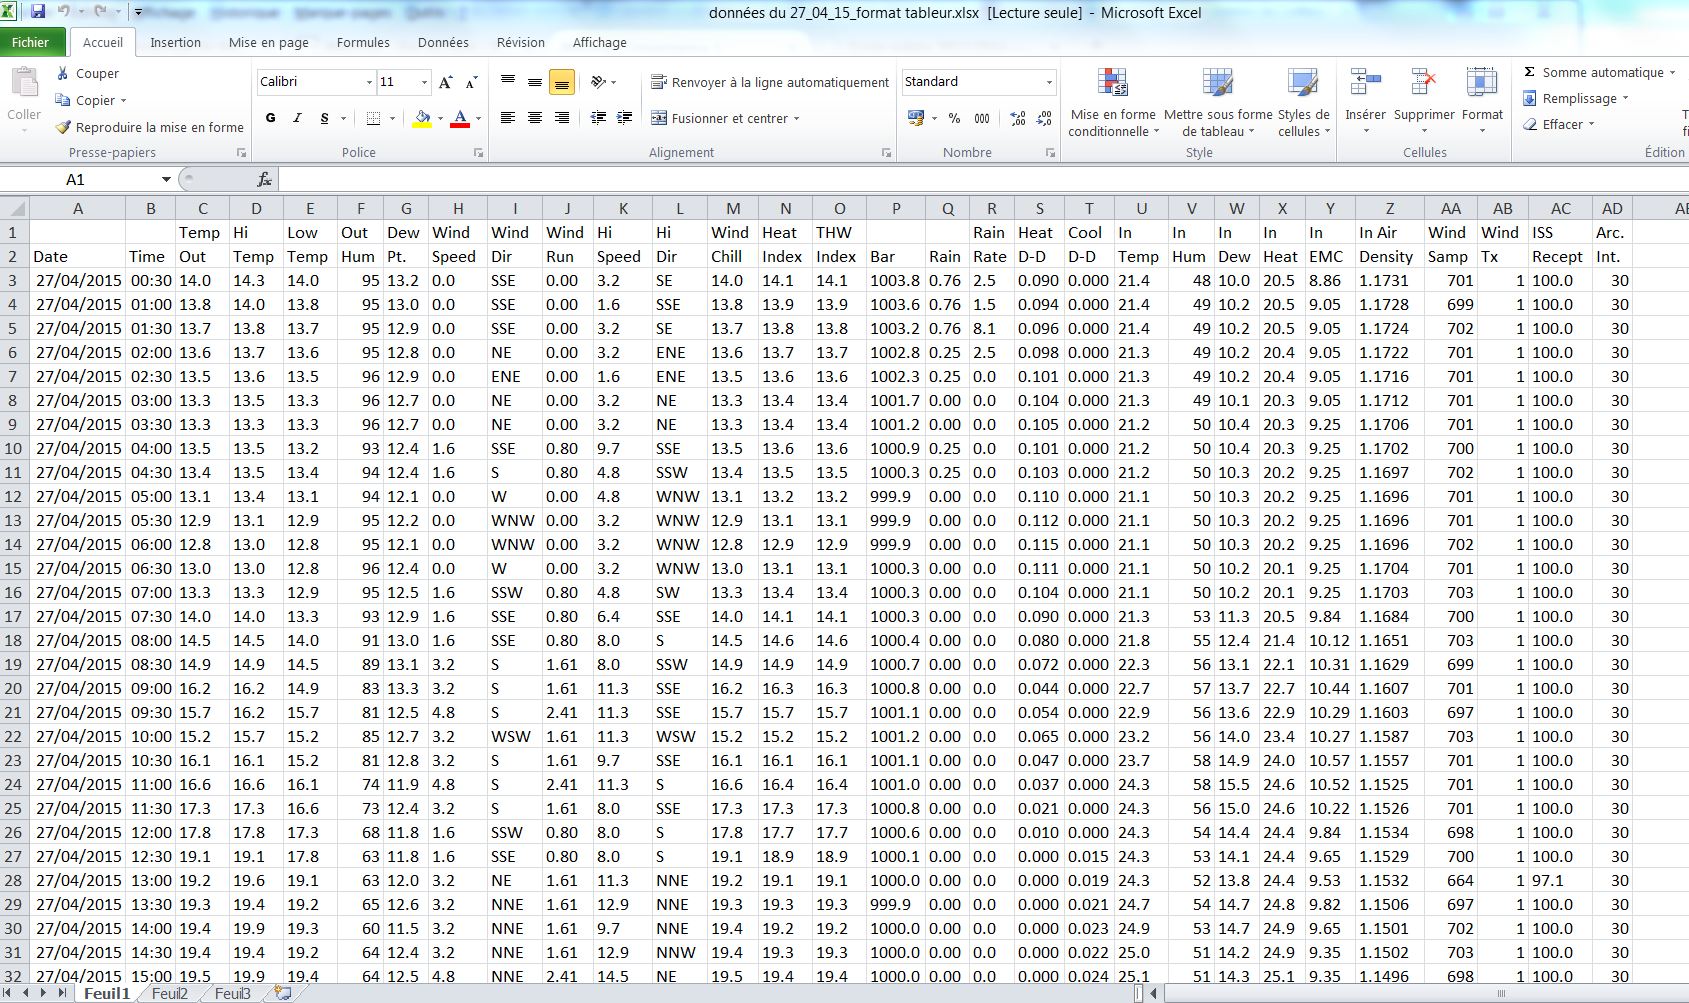The image size is (1689, 1003).
Task: Click the Somme automatique sigma icon
Action: tap(1529, 72)
